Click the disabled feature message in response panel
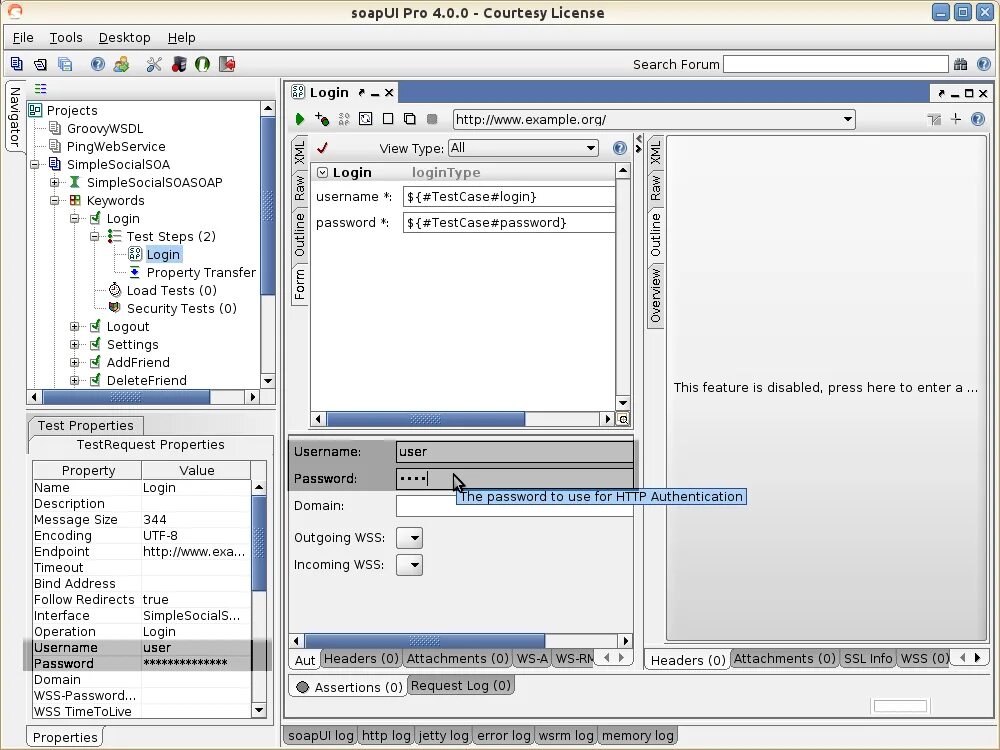1000x750 pixels. pyautogui.click(x=825, y=388)
